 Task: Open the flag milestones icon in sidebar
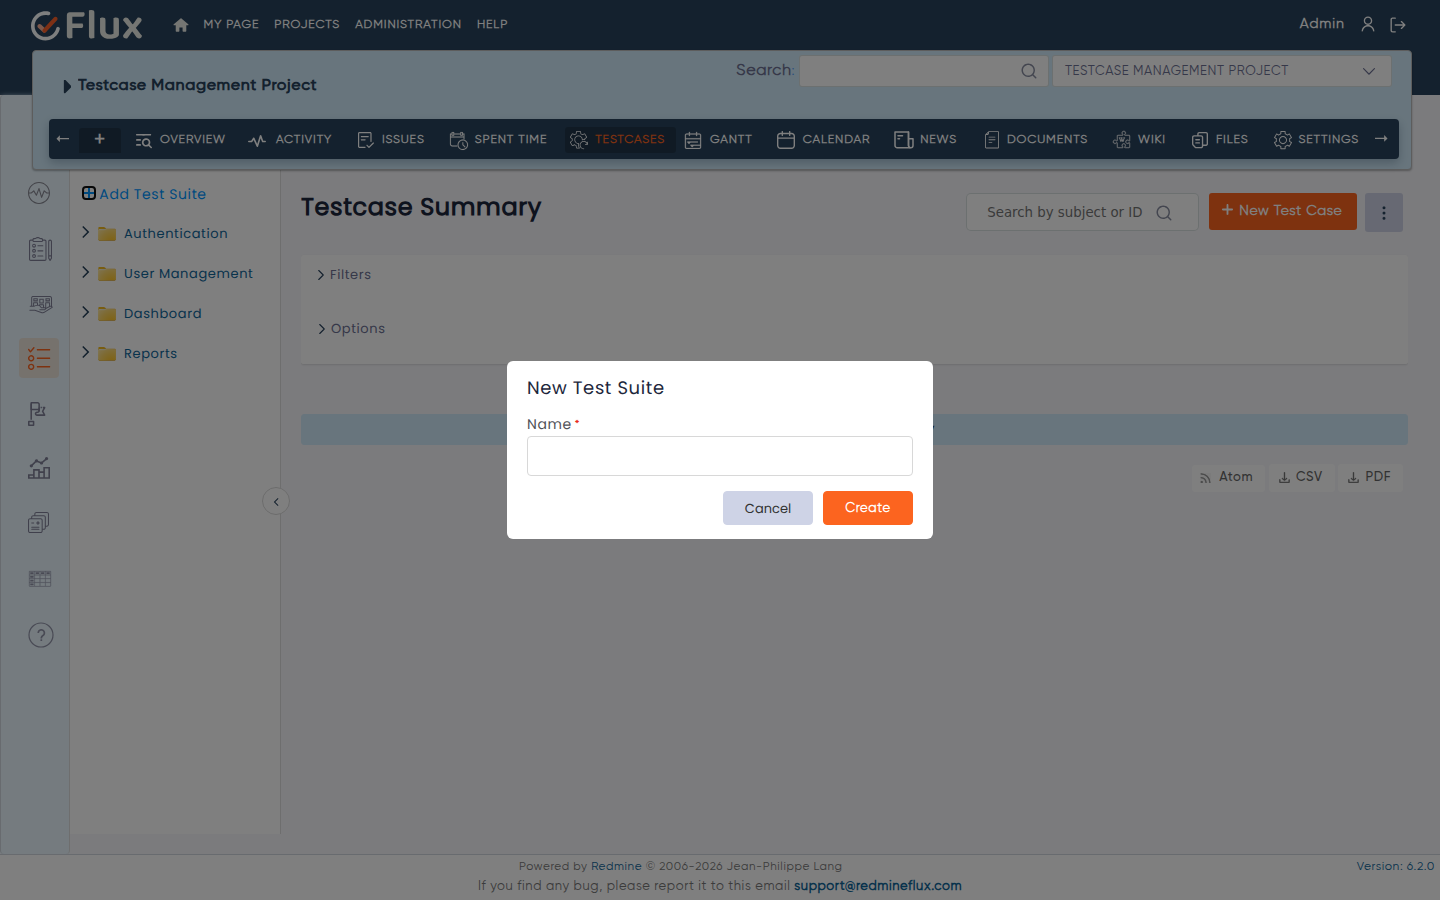coord(38,413)
